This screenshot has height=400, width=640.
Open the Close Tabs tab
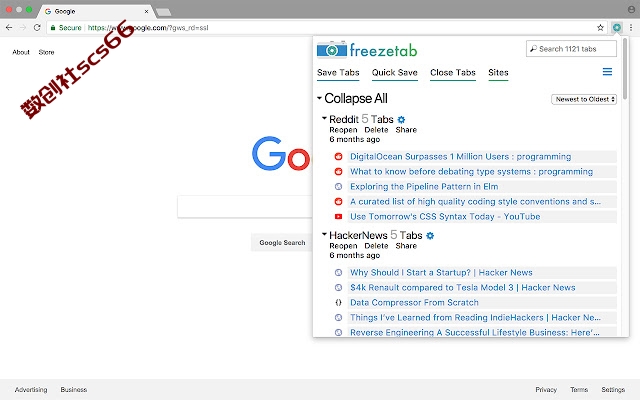pos(453,73)
